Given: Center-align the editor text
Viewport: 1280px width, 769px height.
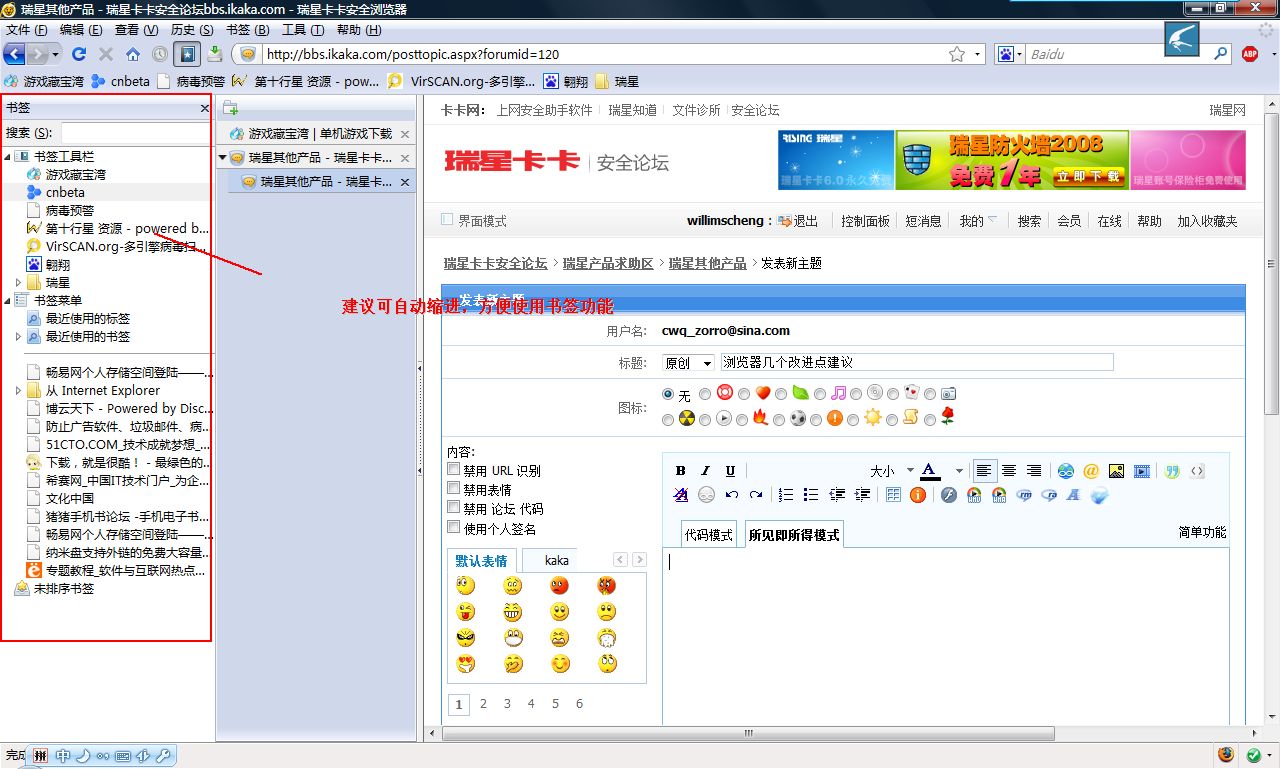Looking at the screenshot, I should 1009,471.
